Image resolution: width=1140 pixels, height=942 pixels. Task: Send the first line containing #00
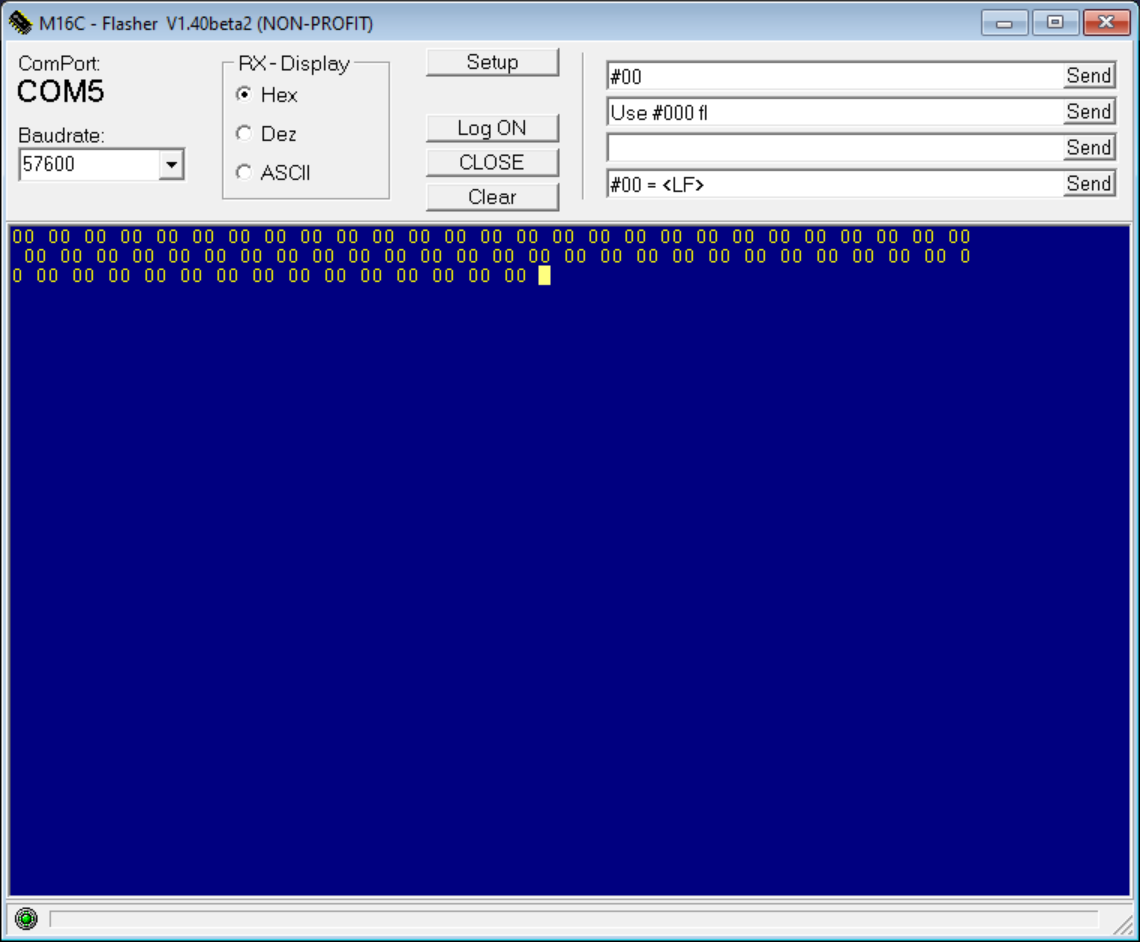tap(1088, 76)
